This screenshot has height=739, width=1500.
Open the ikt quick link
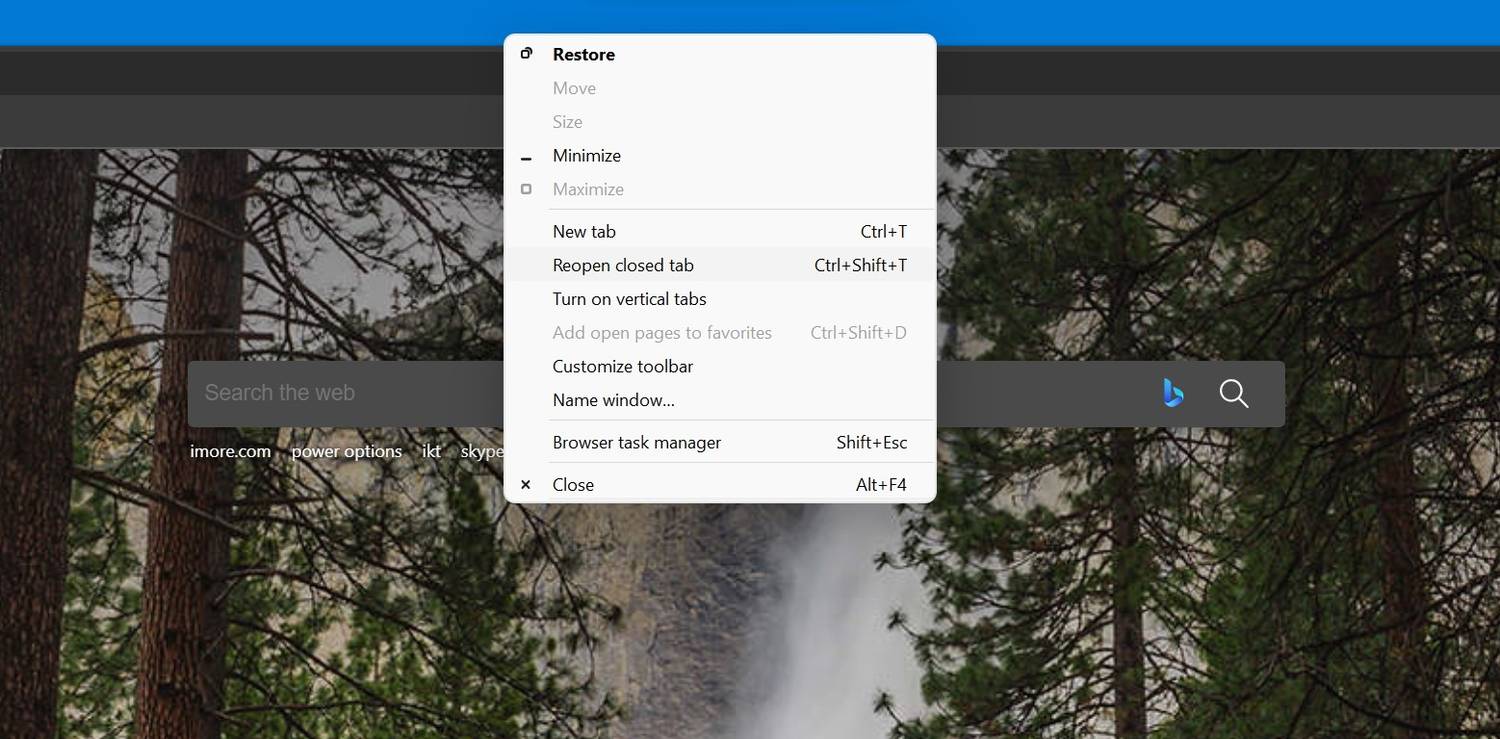tap(430, 451)
